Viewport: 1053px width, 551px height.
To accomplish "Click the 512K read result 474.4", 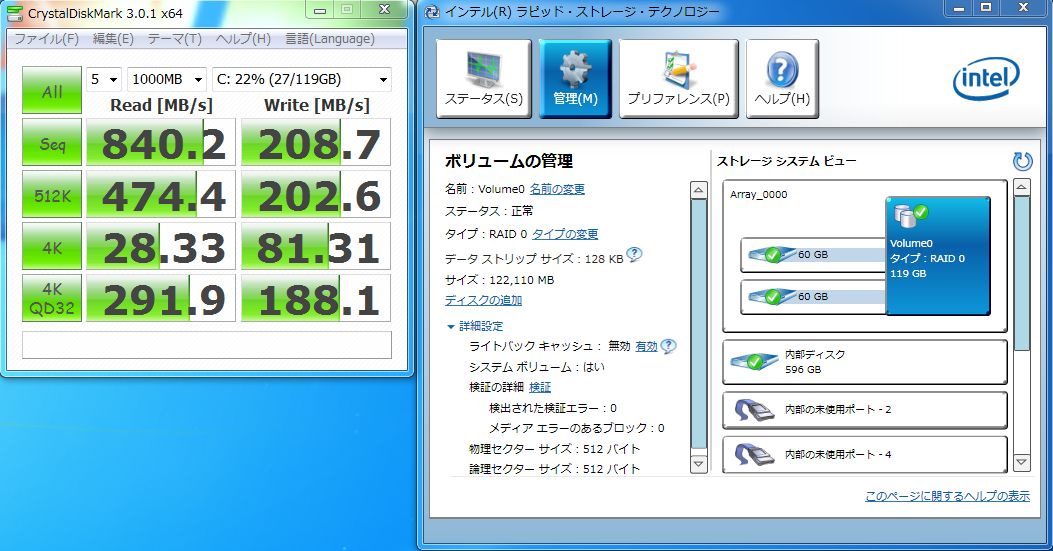I will [x=161, y=194].
